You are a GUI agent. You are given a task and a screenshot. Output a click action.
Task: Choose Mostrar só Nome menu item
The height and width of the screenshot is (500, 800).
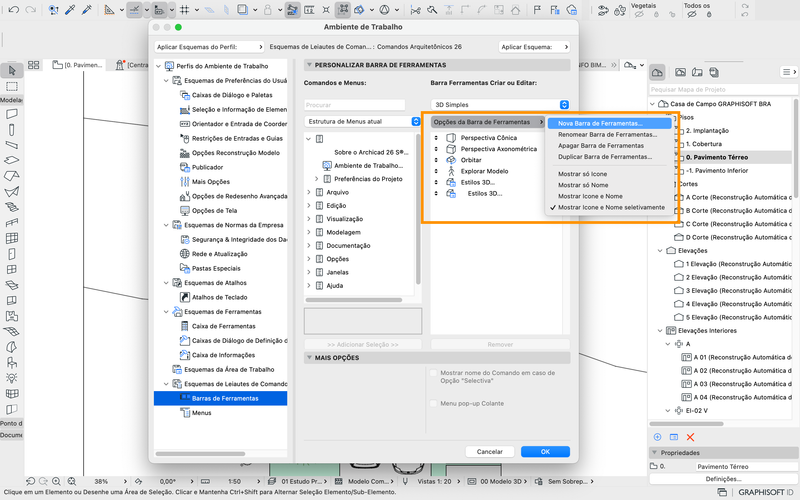[583, 185]
